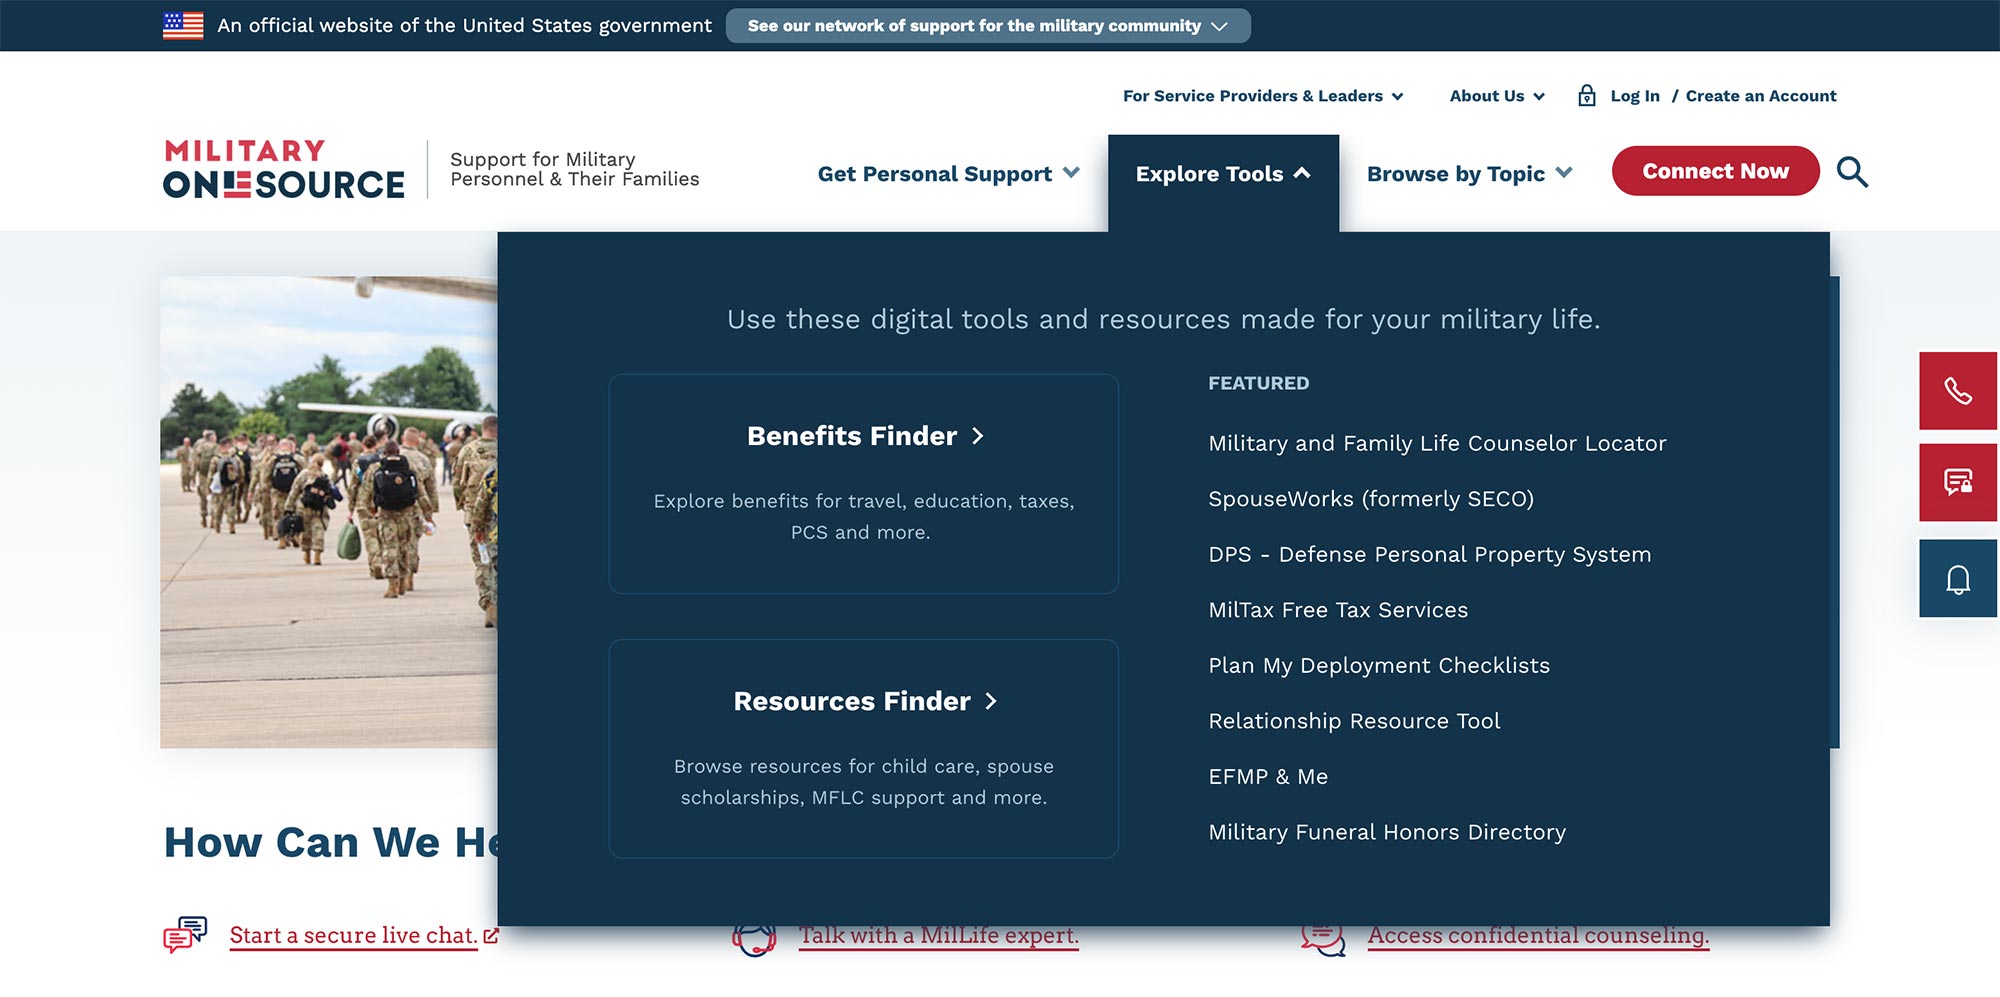Click the search magnifier icon

pos(1852,172)
